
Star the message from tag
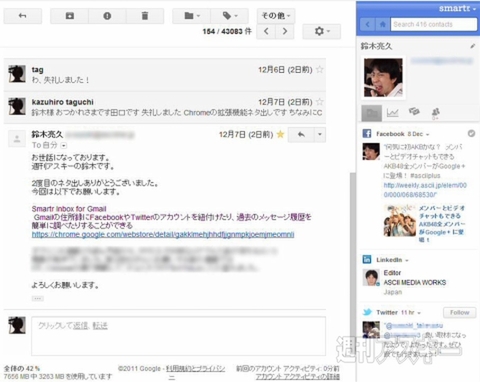click(320, 69)
